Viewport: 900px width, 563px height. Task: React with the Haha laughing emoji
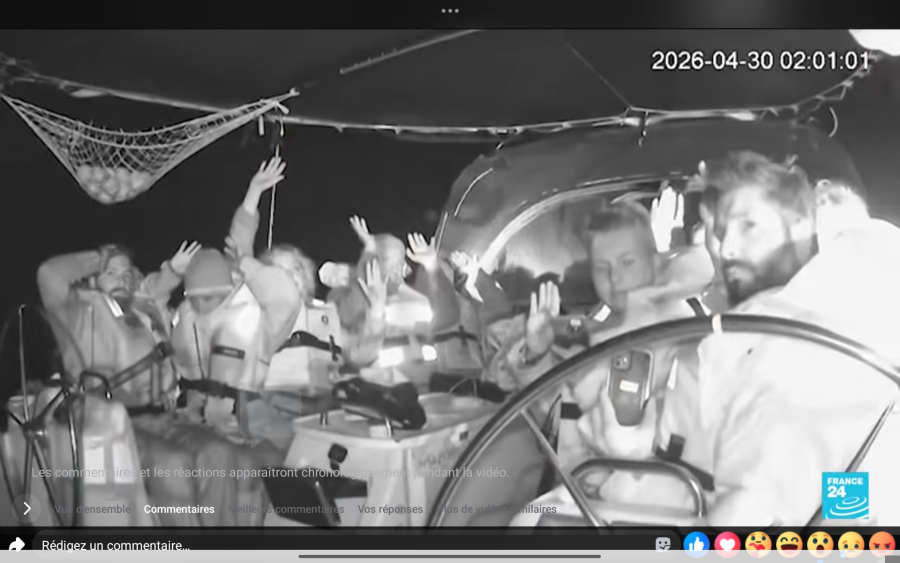coord(789,543)
